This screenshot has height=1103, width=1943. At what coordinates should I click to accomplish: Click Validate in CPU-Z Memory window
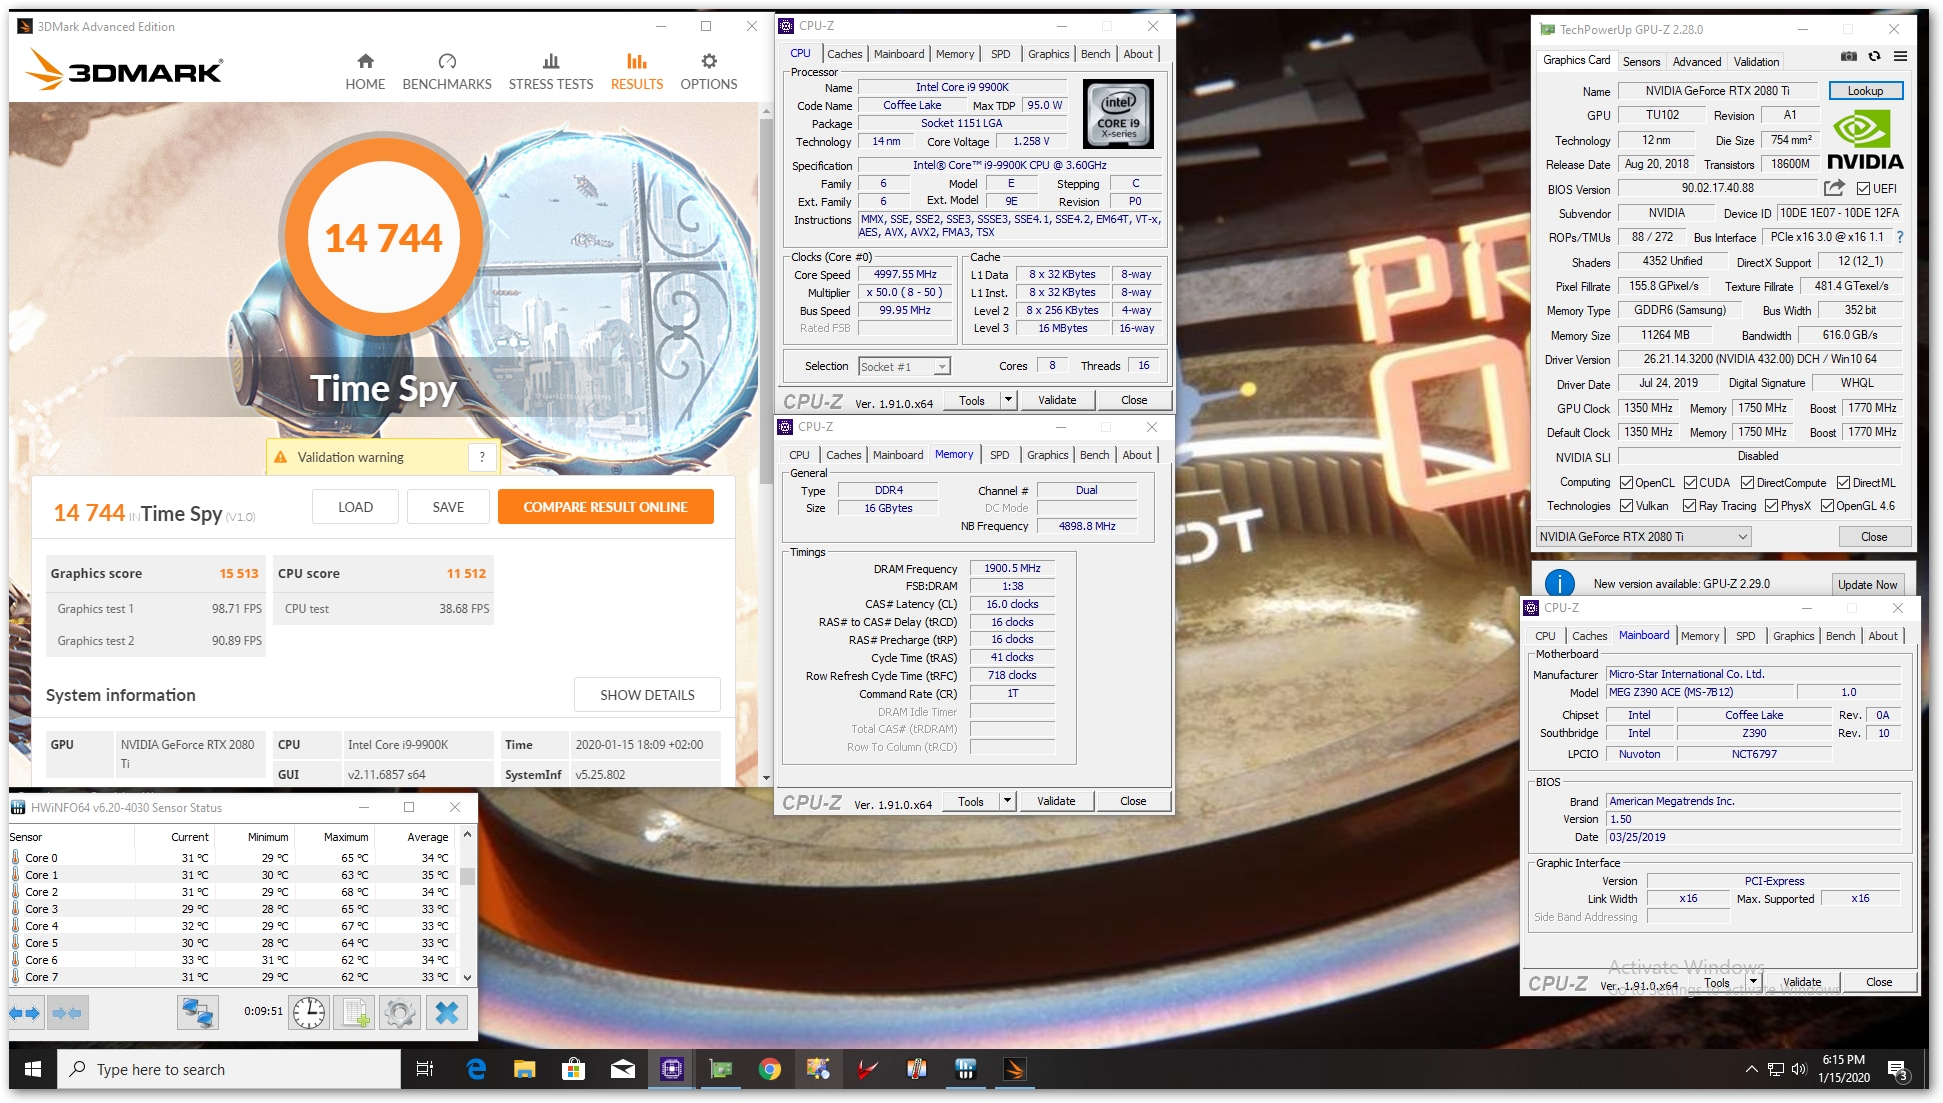pyautogui.click(x=1056, y=801)
